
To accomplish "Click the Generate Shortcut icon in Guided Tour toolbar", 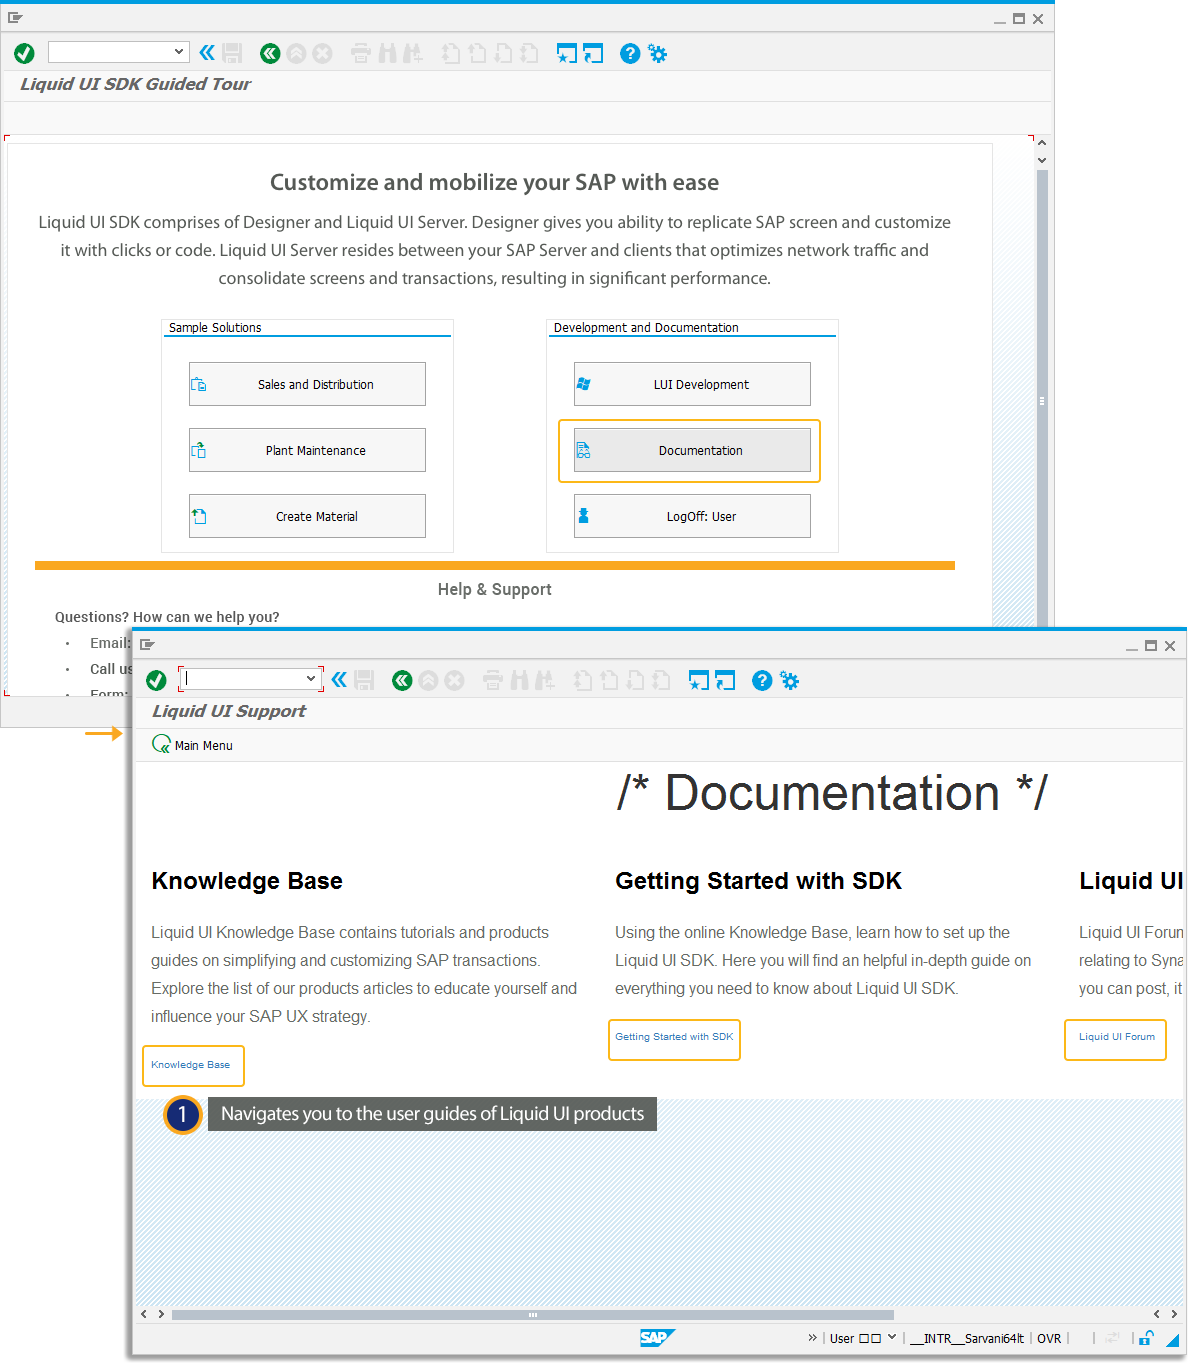I will [x=593, y=53].
